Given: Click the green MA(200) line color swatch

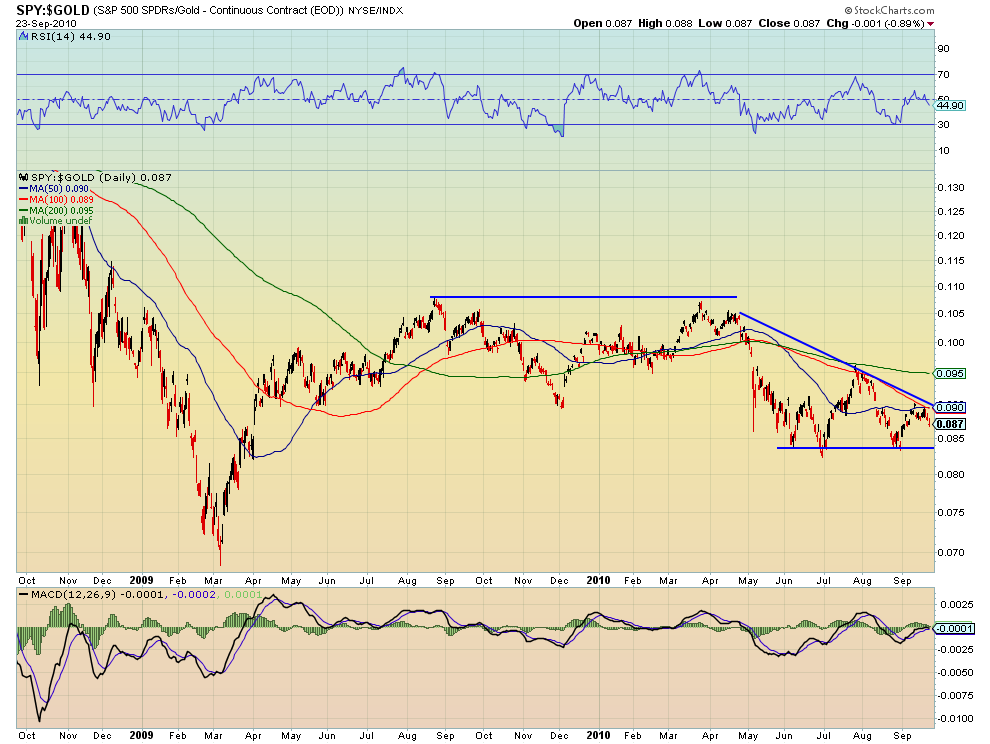Looking at the screenshot, I should [x=23, y=210].
